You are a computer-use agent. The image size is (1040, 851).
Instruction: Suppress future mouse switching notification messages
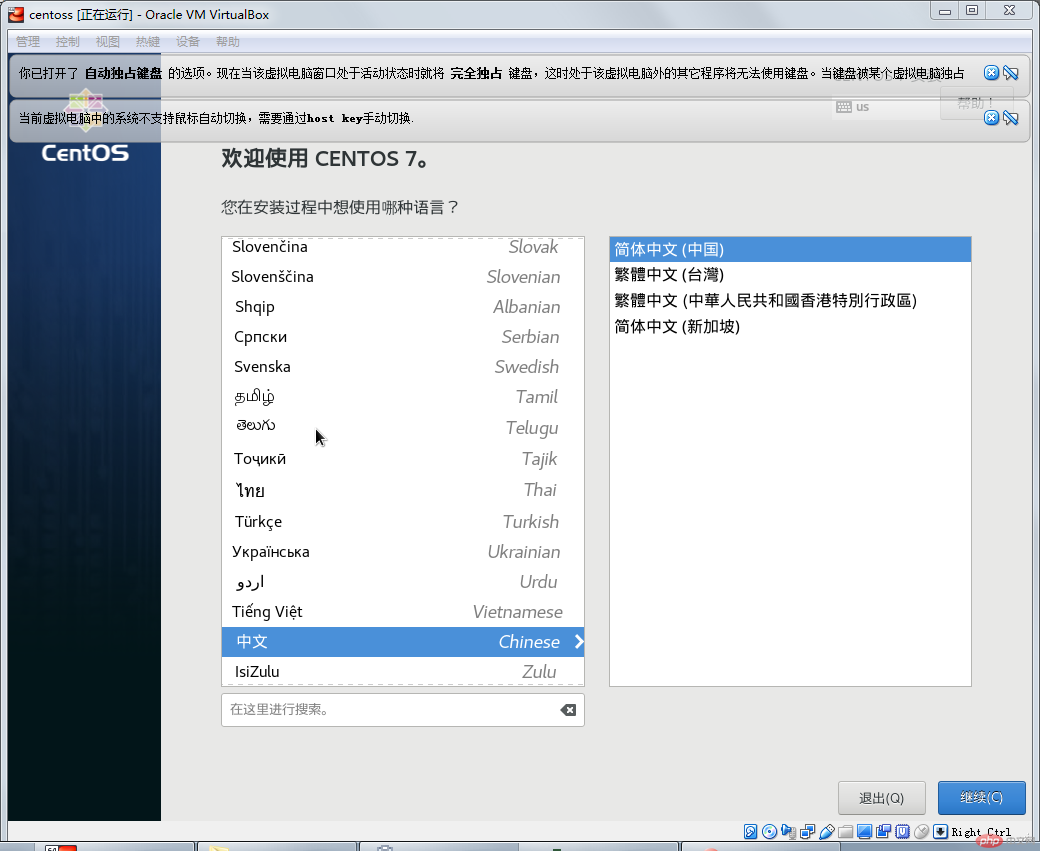1011,118
